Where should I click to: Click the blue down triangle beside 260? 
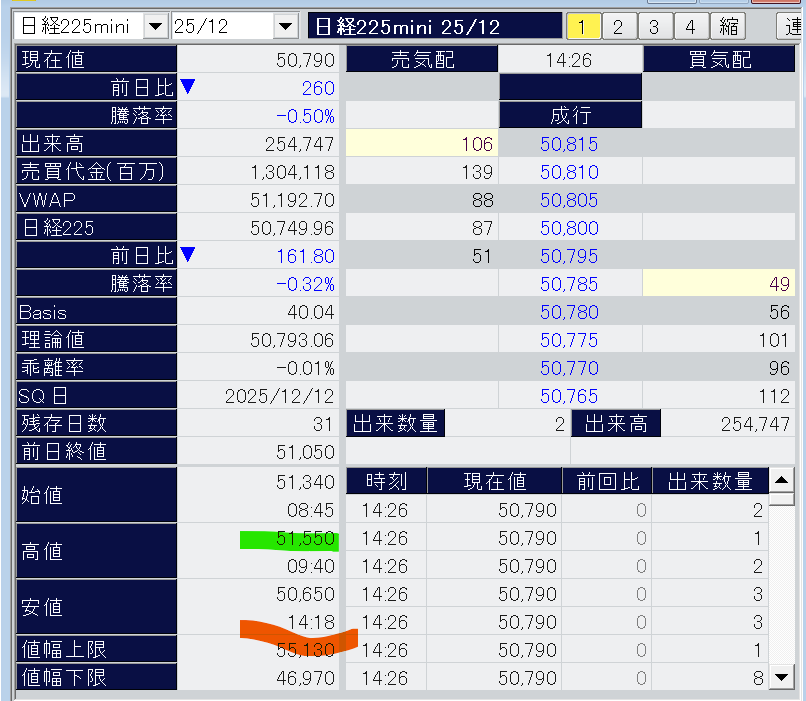point(187,88)
